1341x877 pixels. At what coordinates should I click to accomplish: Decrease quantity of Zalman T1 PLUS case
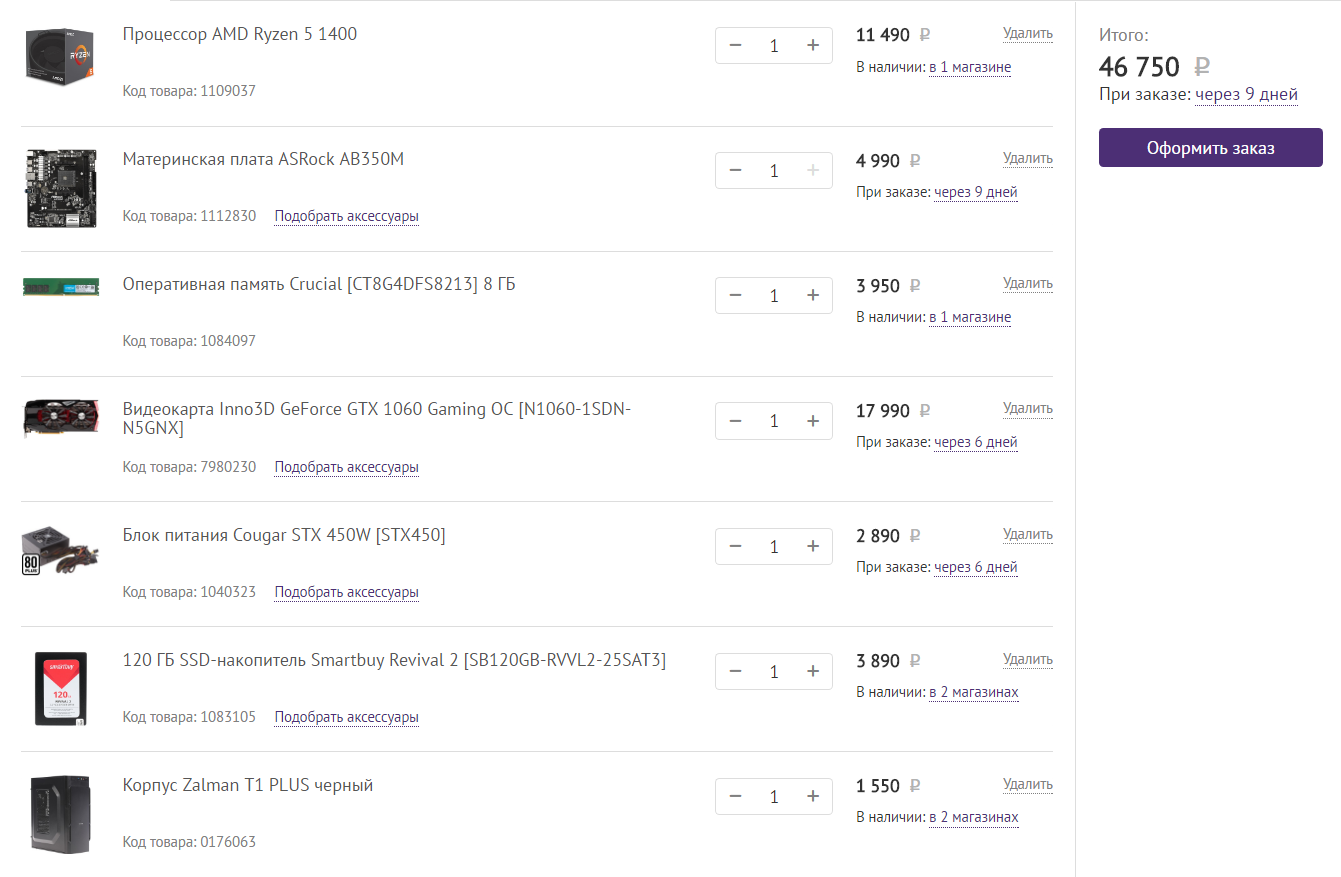click(x=736, y=796)
